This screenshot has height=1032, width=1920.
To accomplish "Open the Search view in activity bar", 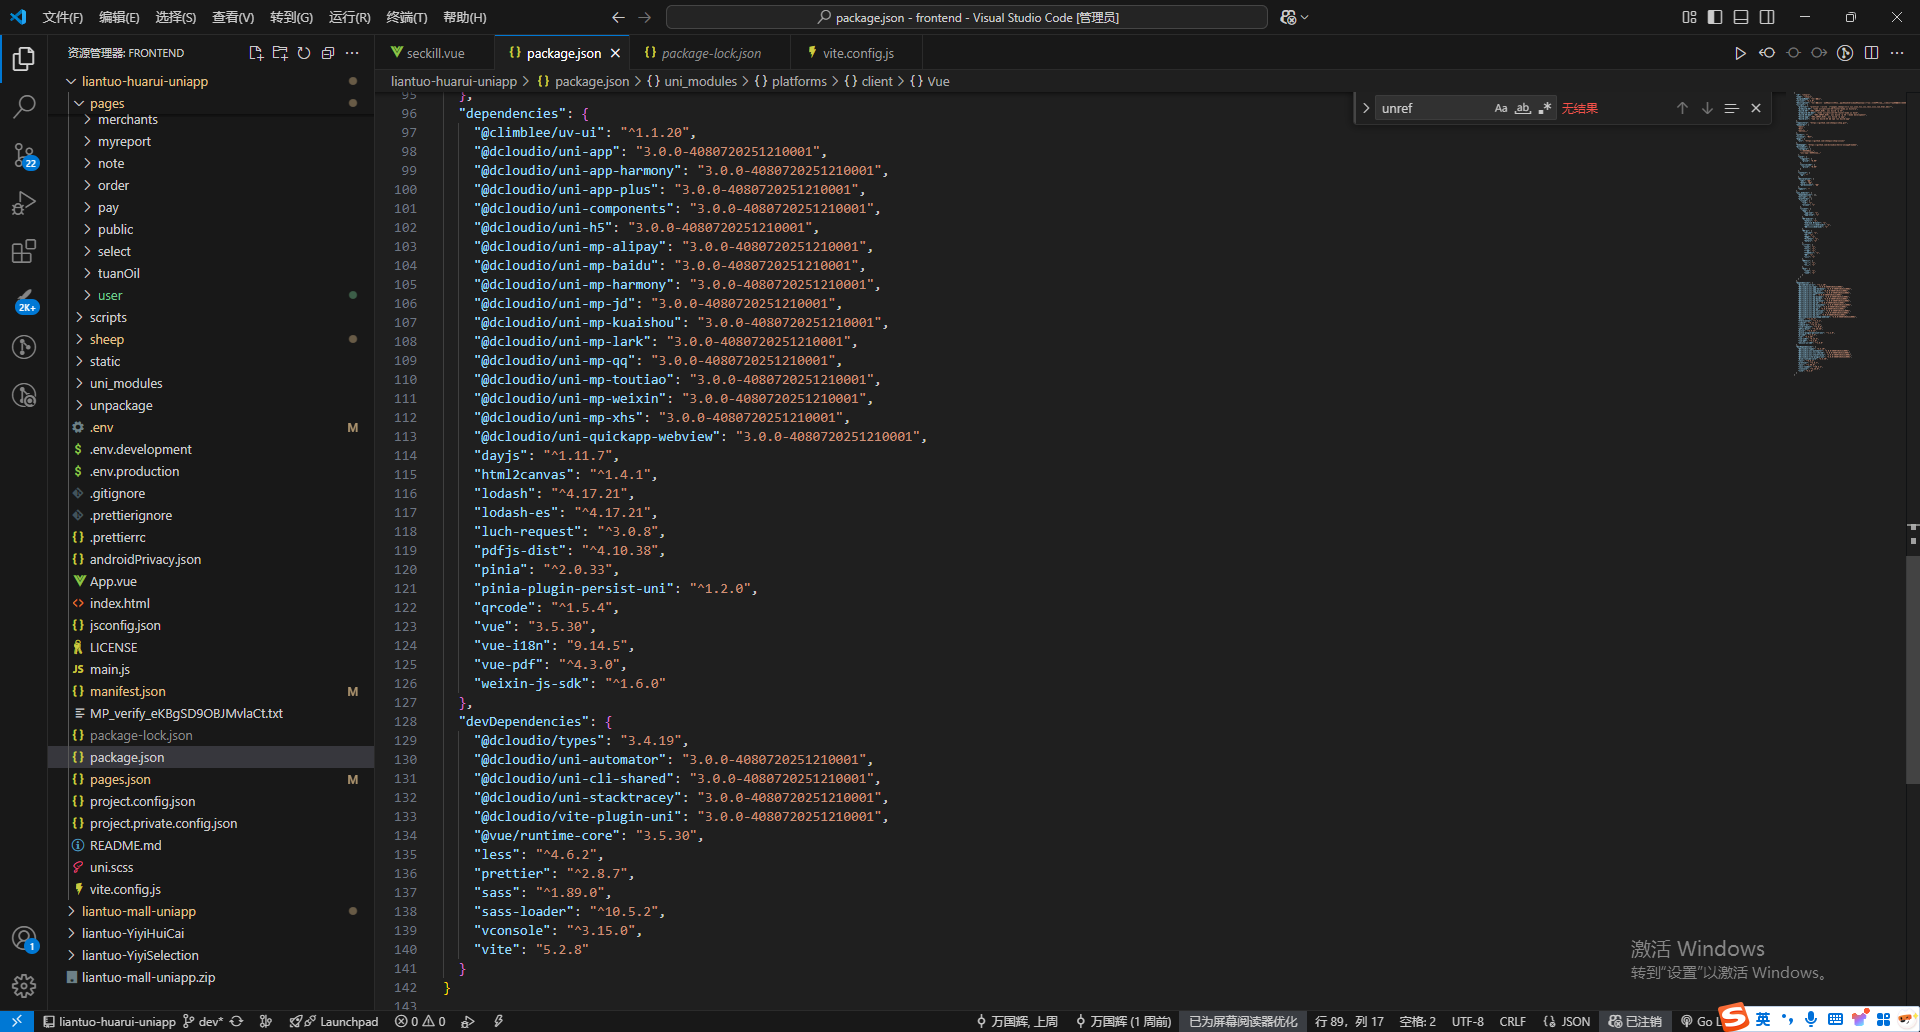I will [24, 106].
